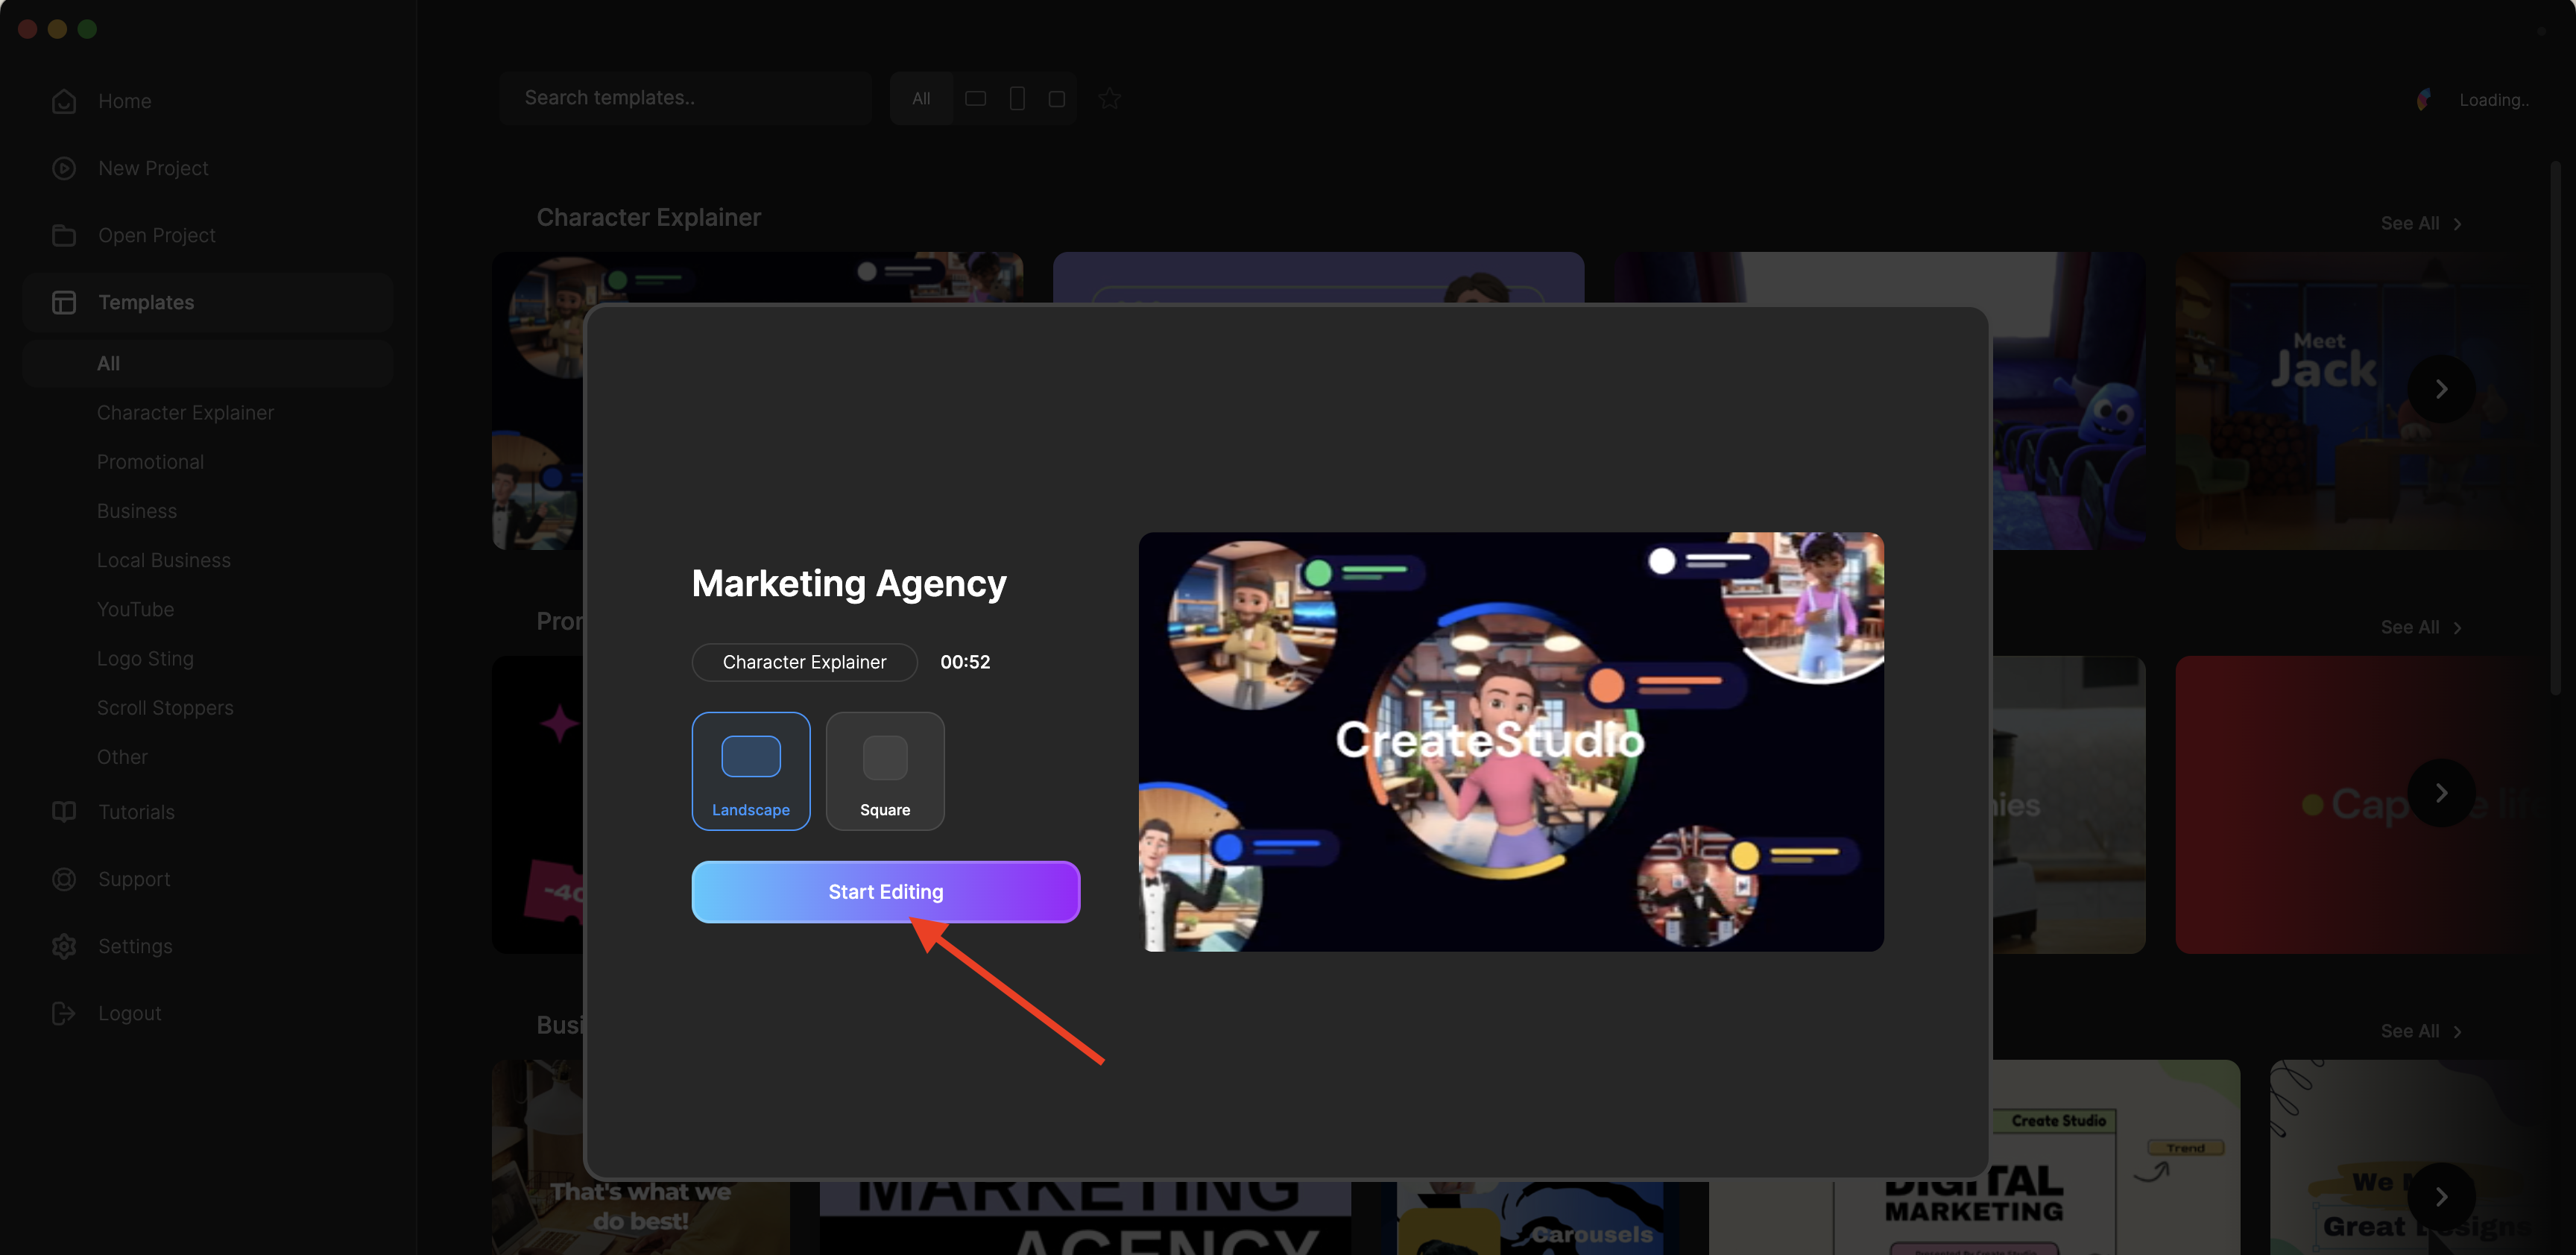
Task: Select the Landscape format option
Action: [751, 771]
